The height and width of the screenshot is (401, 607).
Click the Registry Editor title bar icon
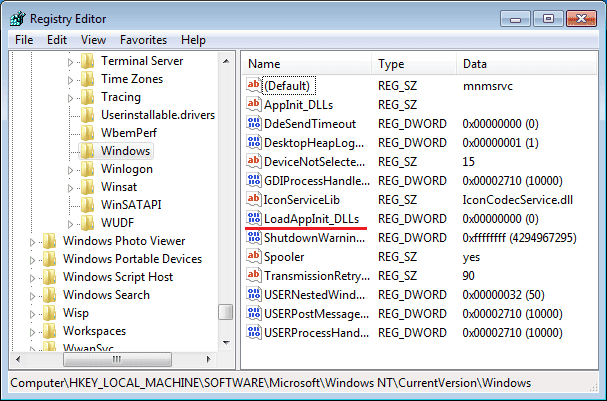pyautogui.click(x=18, y=19)
